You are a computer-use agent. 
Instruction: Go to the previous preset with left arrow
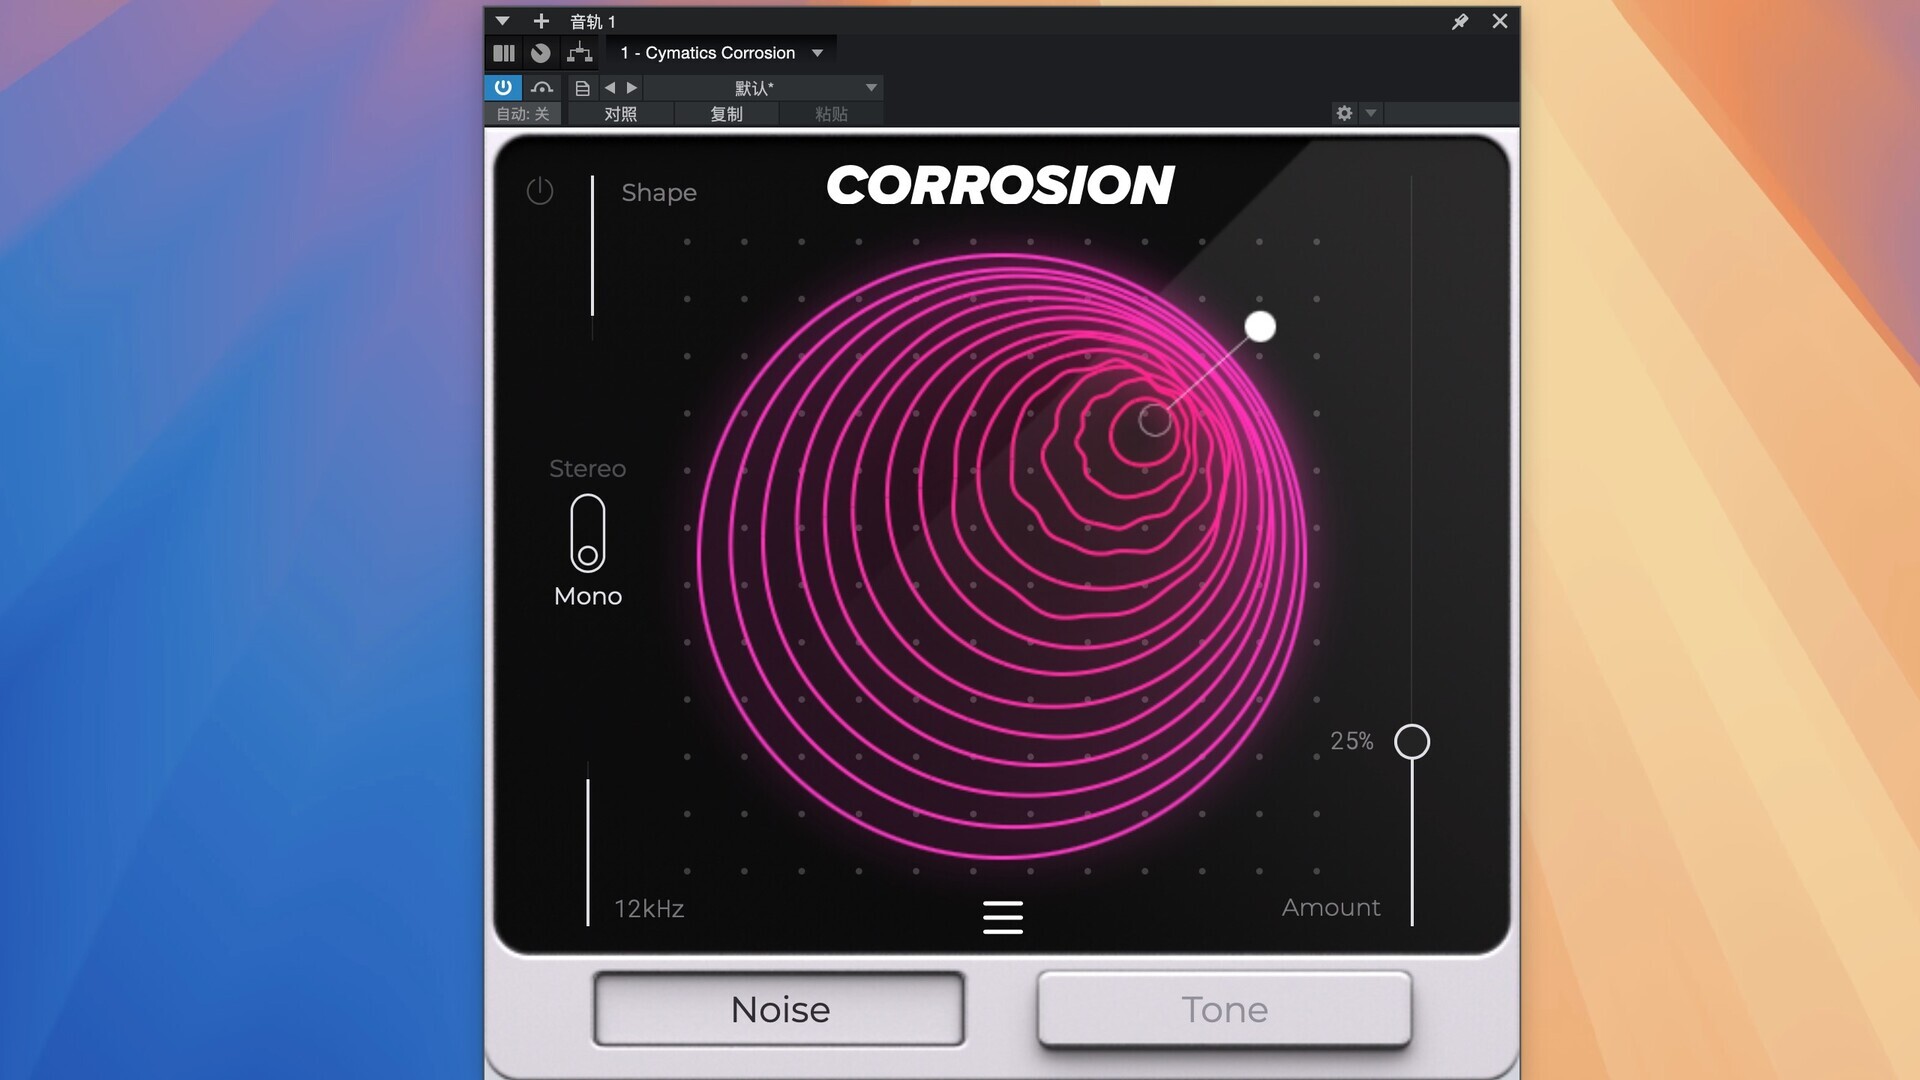point(610,88)
